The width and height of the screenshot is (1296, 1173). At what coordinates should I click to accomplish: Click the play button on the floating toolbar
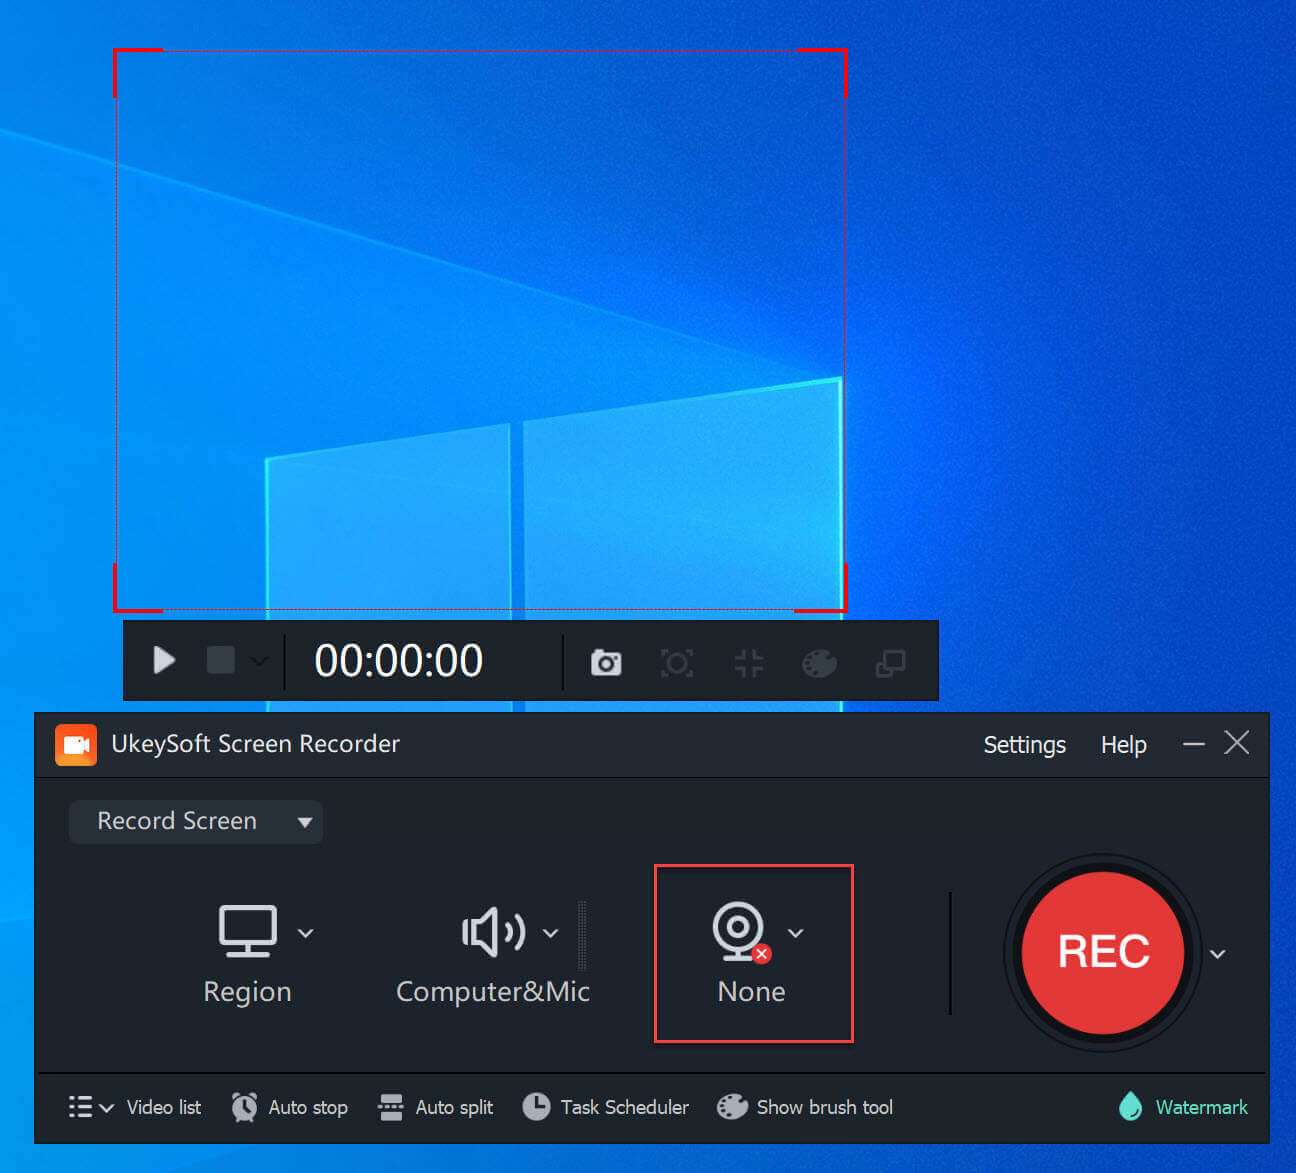164,660
